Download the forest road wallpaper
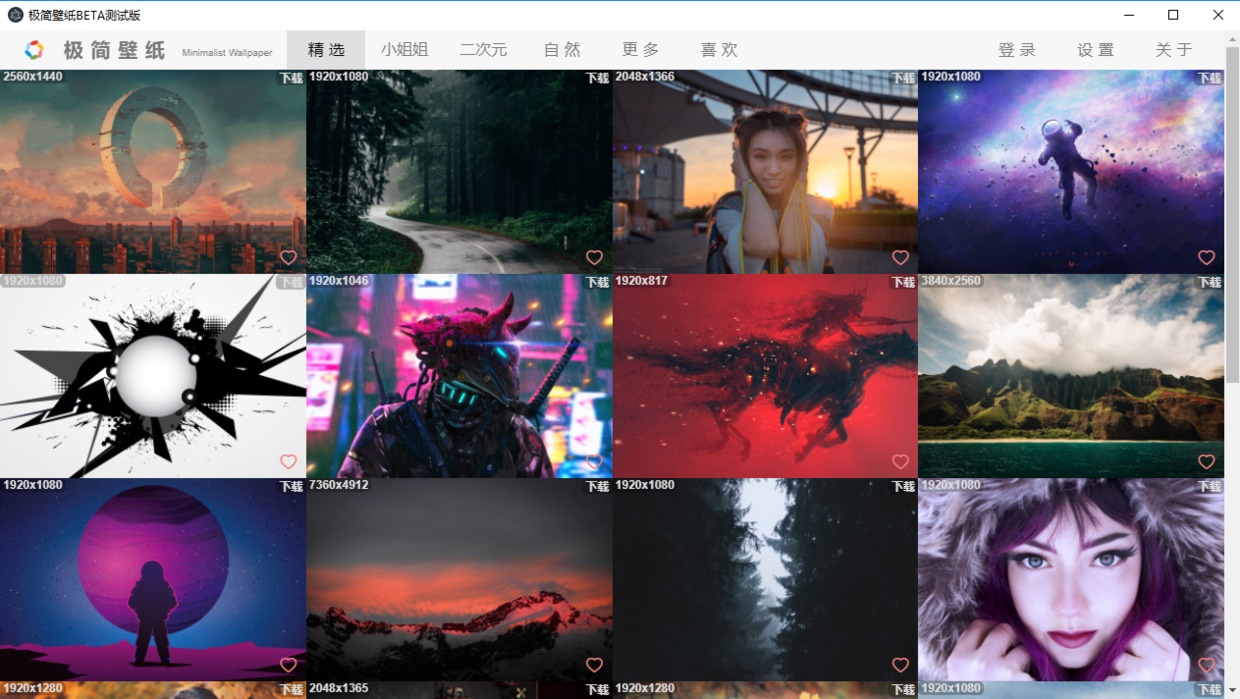Screen dimensions: 1240x699 point(597,78)
